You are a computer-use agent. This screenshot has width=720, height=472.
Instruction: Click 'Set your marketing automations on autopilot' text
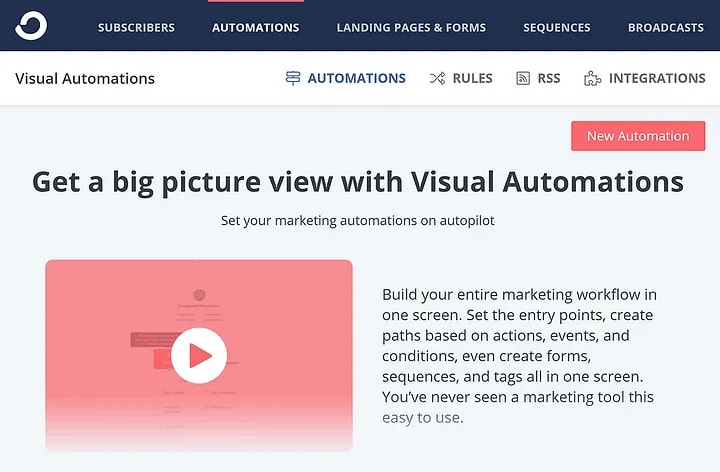(358, 221)
